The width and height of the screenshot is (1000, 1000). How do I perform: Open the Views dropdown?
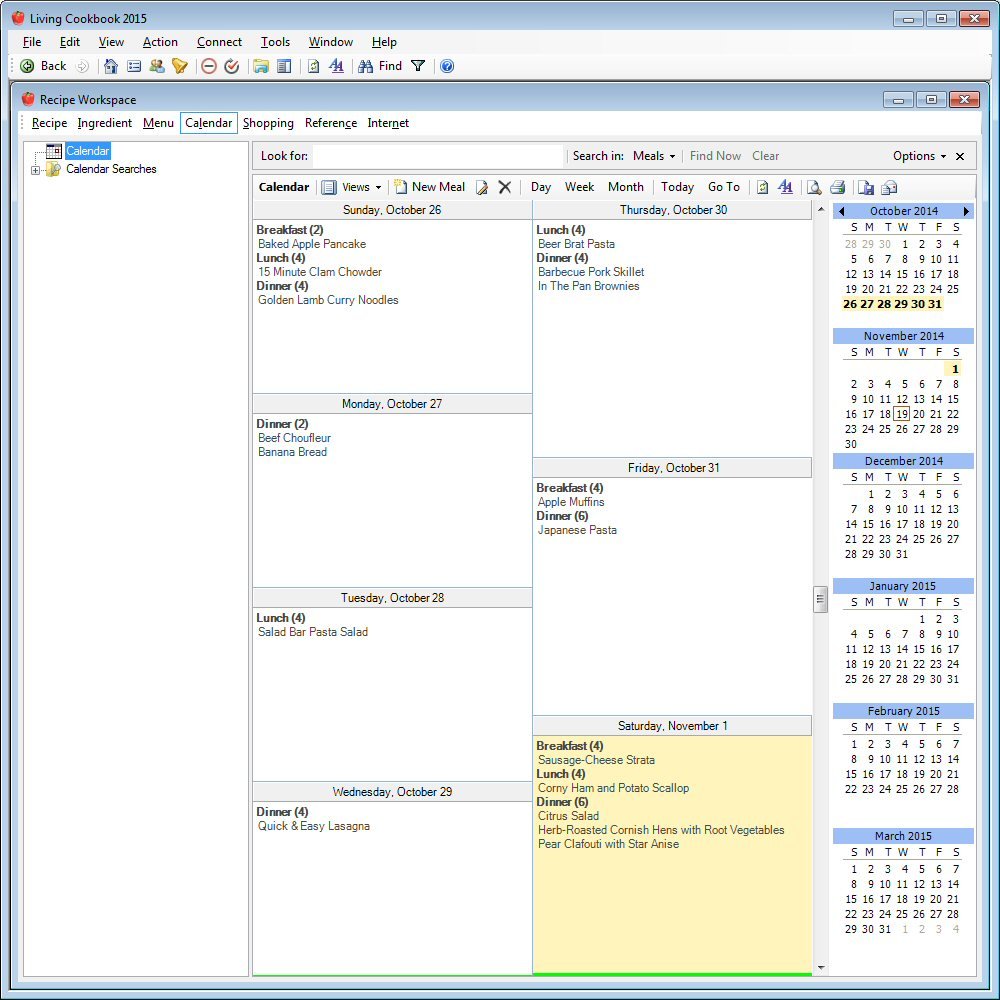pos(352,187)
